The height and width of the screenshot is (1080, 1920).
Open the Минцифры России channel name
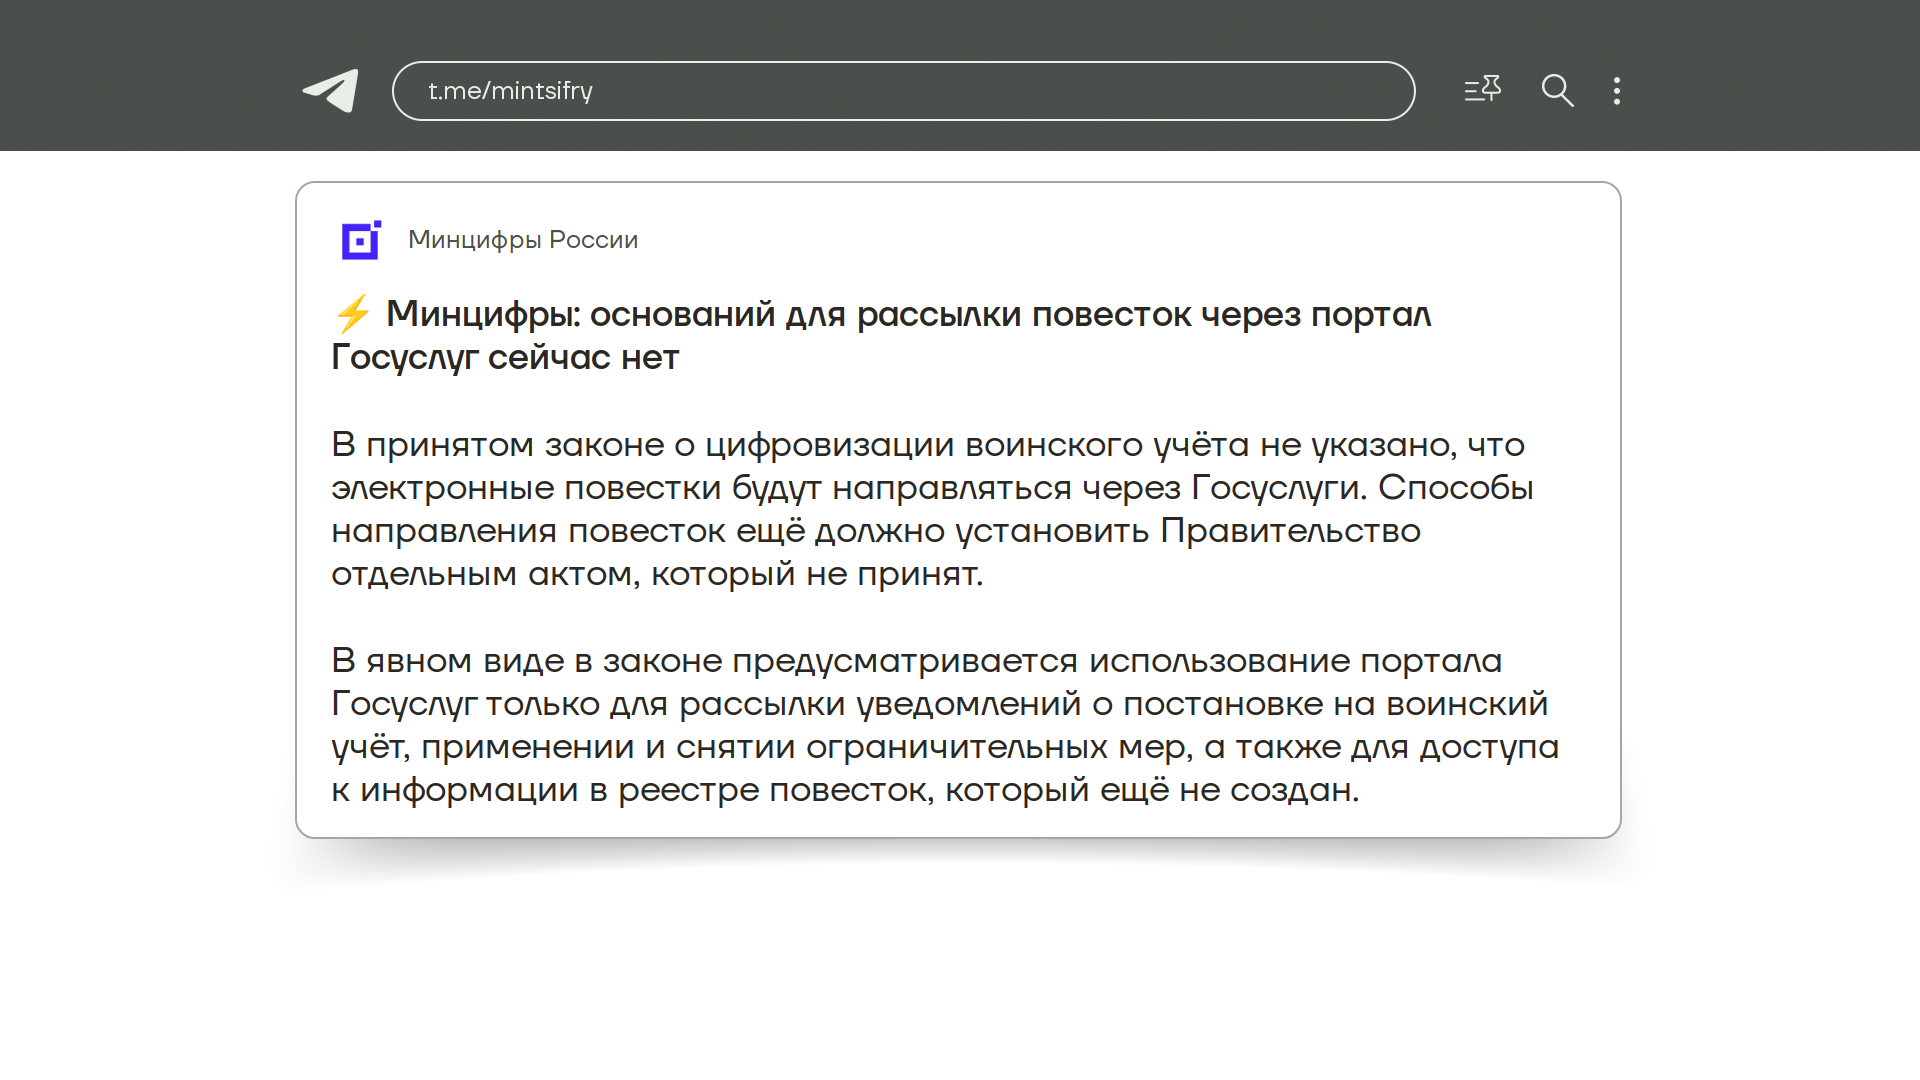point(522,240)
